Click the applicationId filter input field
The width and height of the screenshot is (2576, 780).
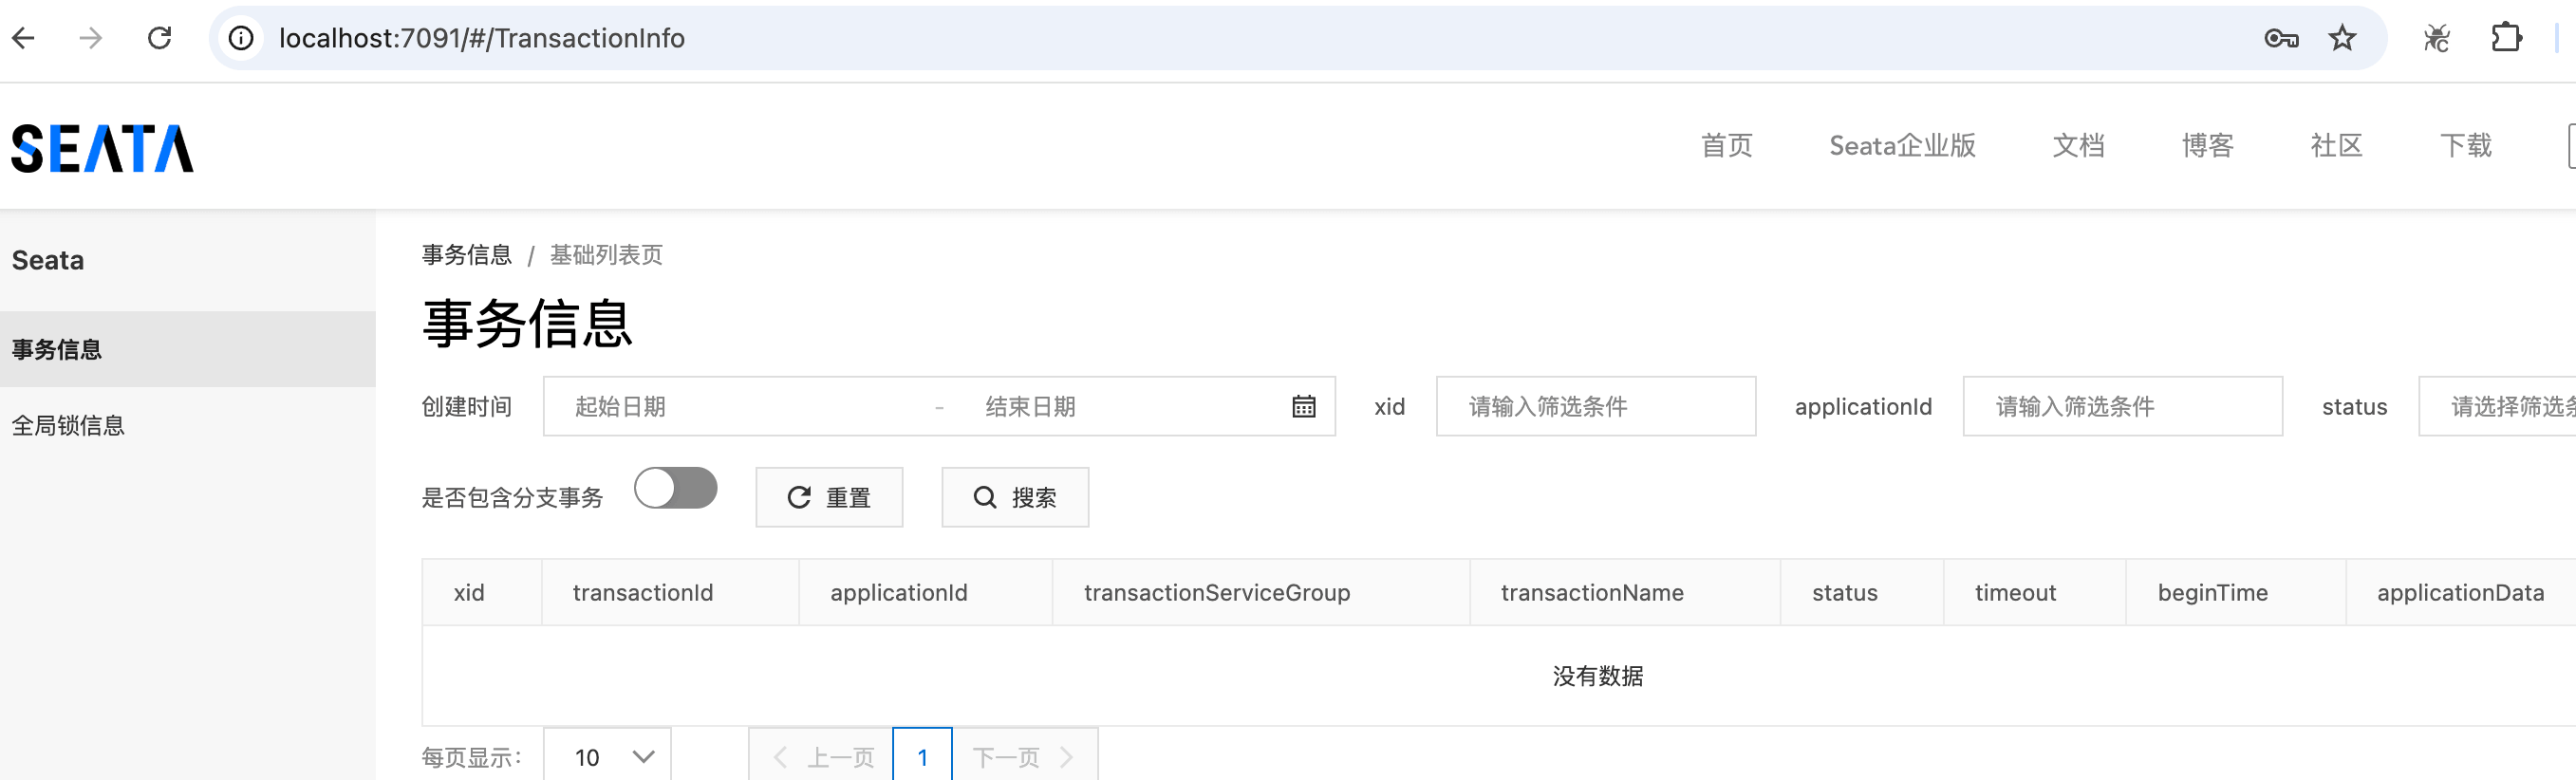2122,407
